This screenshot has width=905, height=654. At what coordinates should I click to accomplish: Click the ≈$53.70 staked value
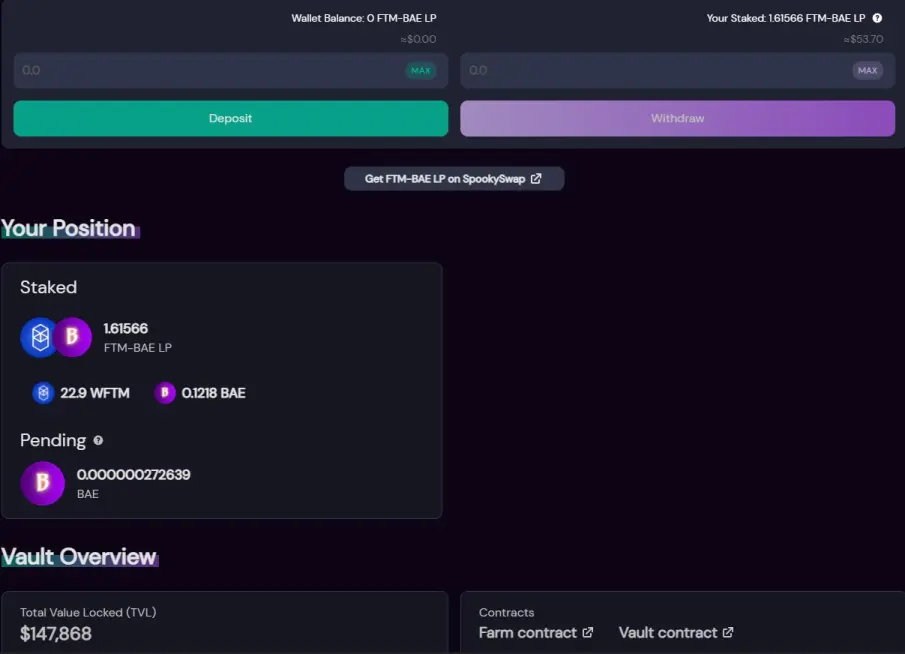pyautogui.click(x=863, y=39)
